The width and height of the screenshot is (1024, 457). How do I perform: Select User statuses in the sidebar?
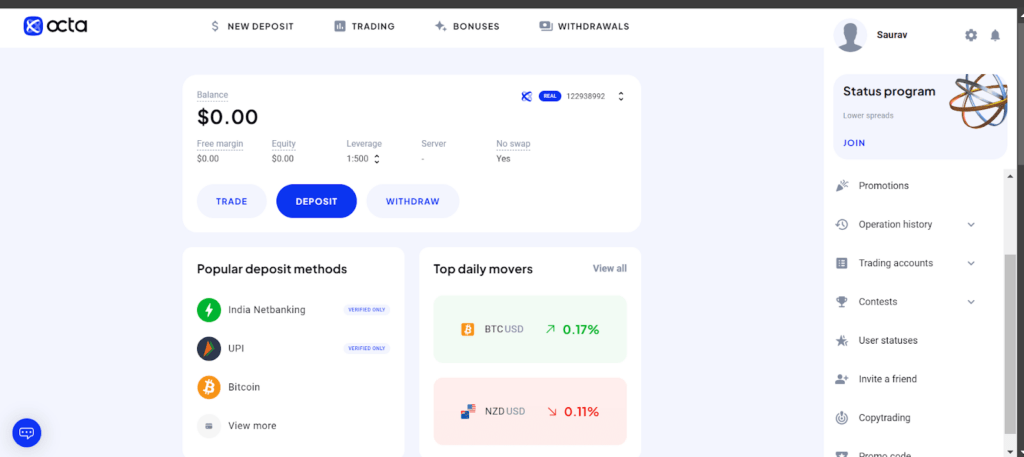pos(888,340)
